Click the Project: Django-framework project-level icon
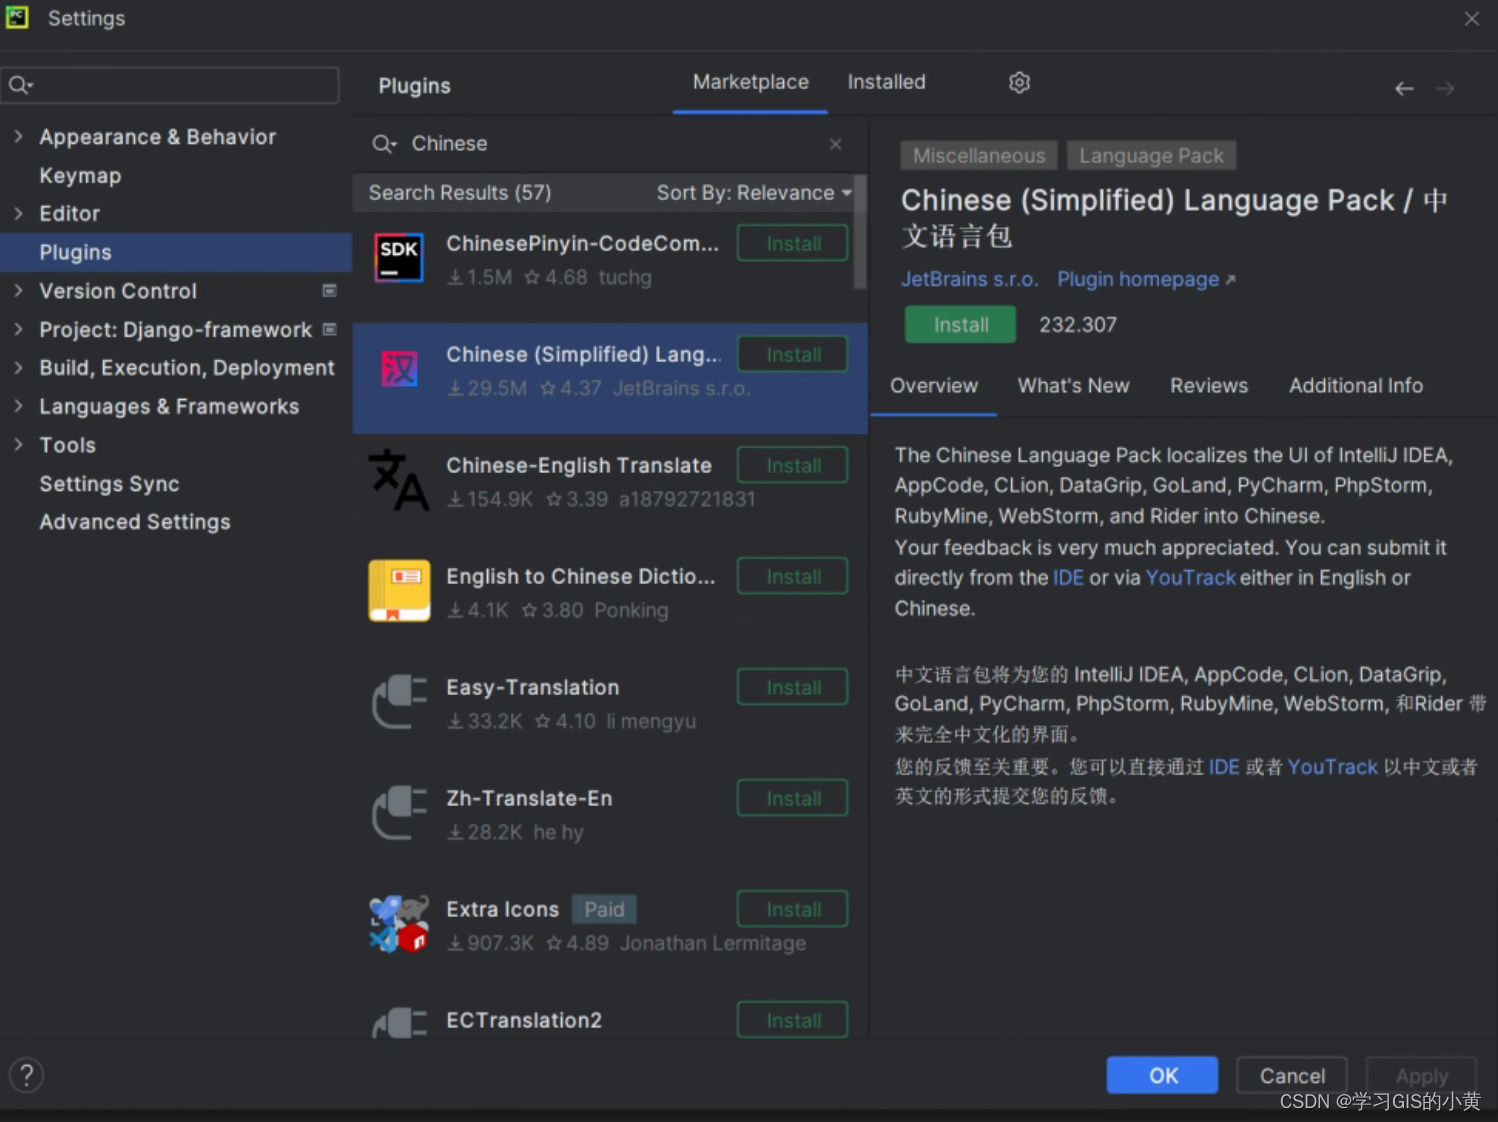This screenshot has width=1498, height=1122. point(329,329)
